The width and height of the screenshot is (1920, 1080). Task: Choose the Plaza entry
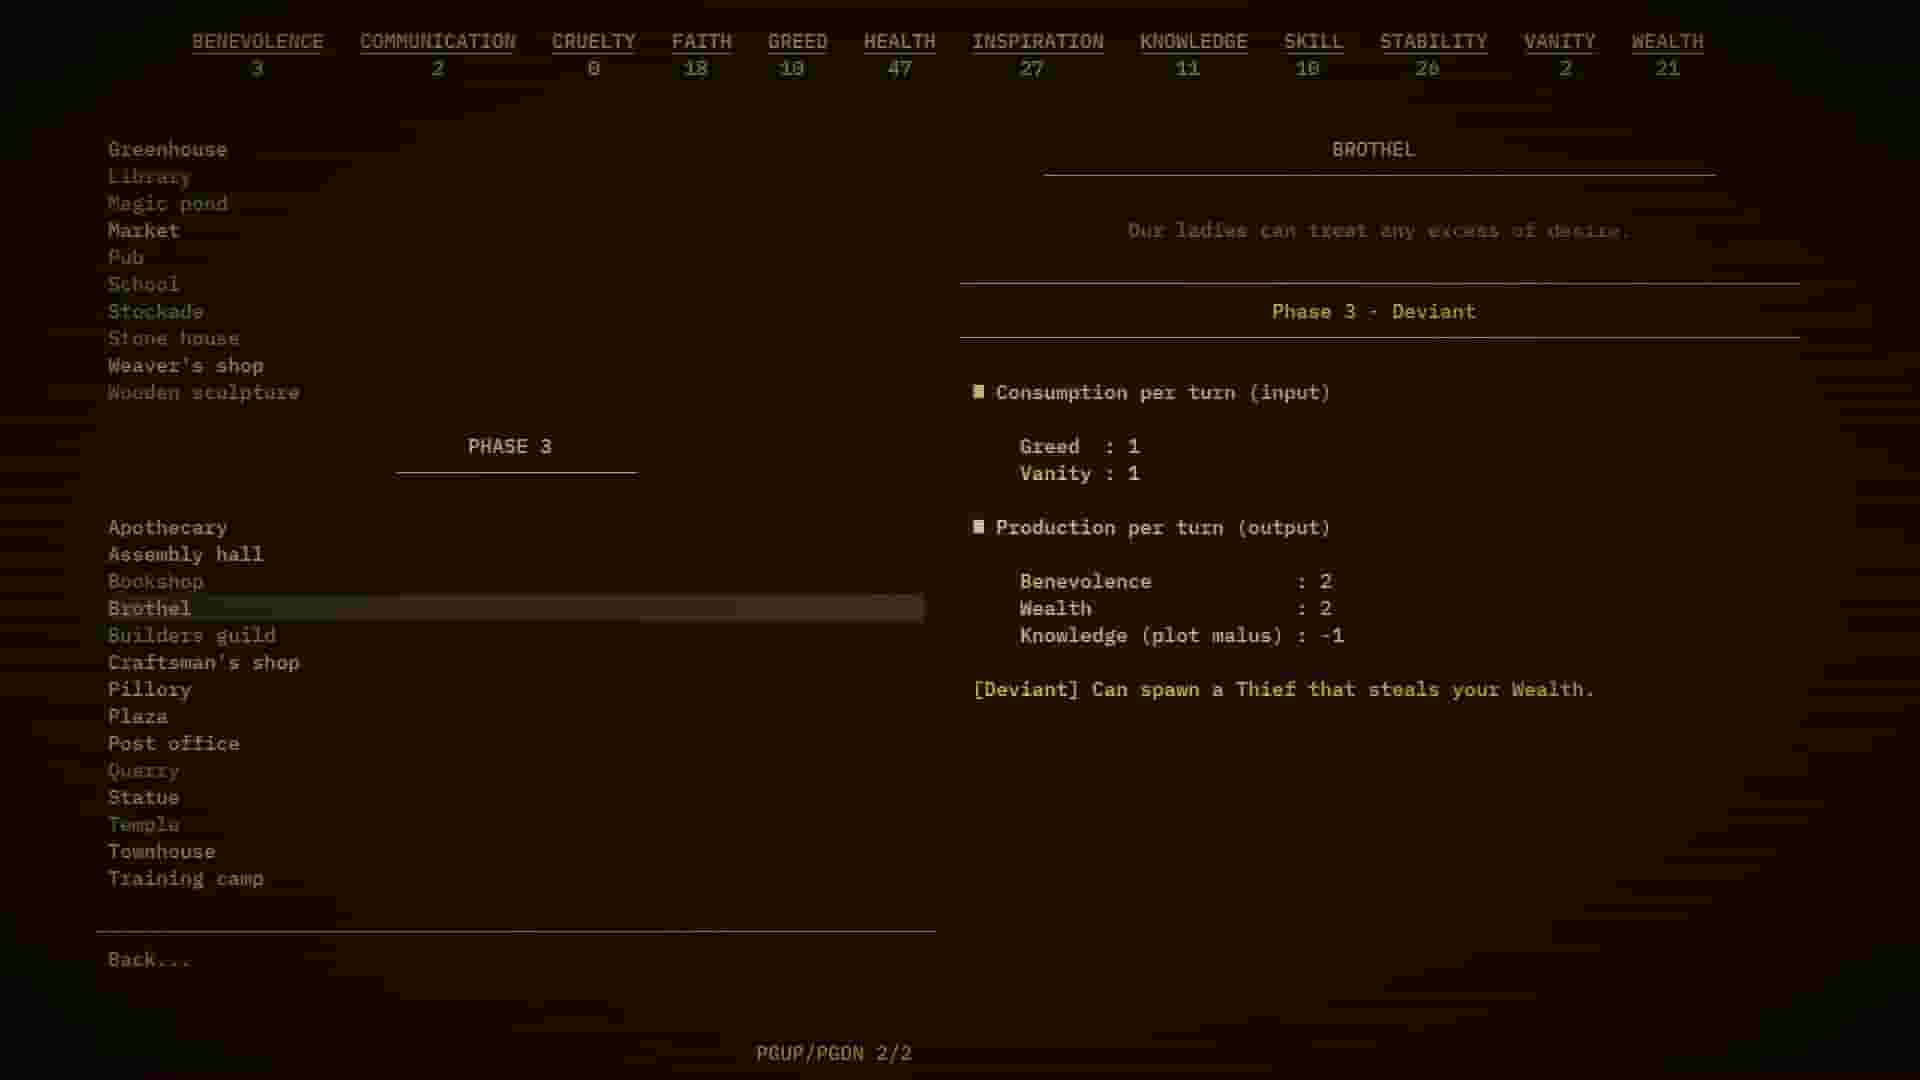tap(137, 716)
